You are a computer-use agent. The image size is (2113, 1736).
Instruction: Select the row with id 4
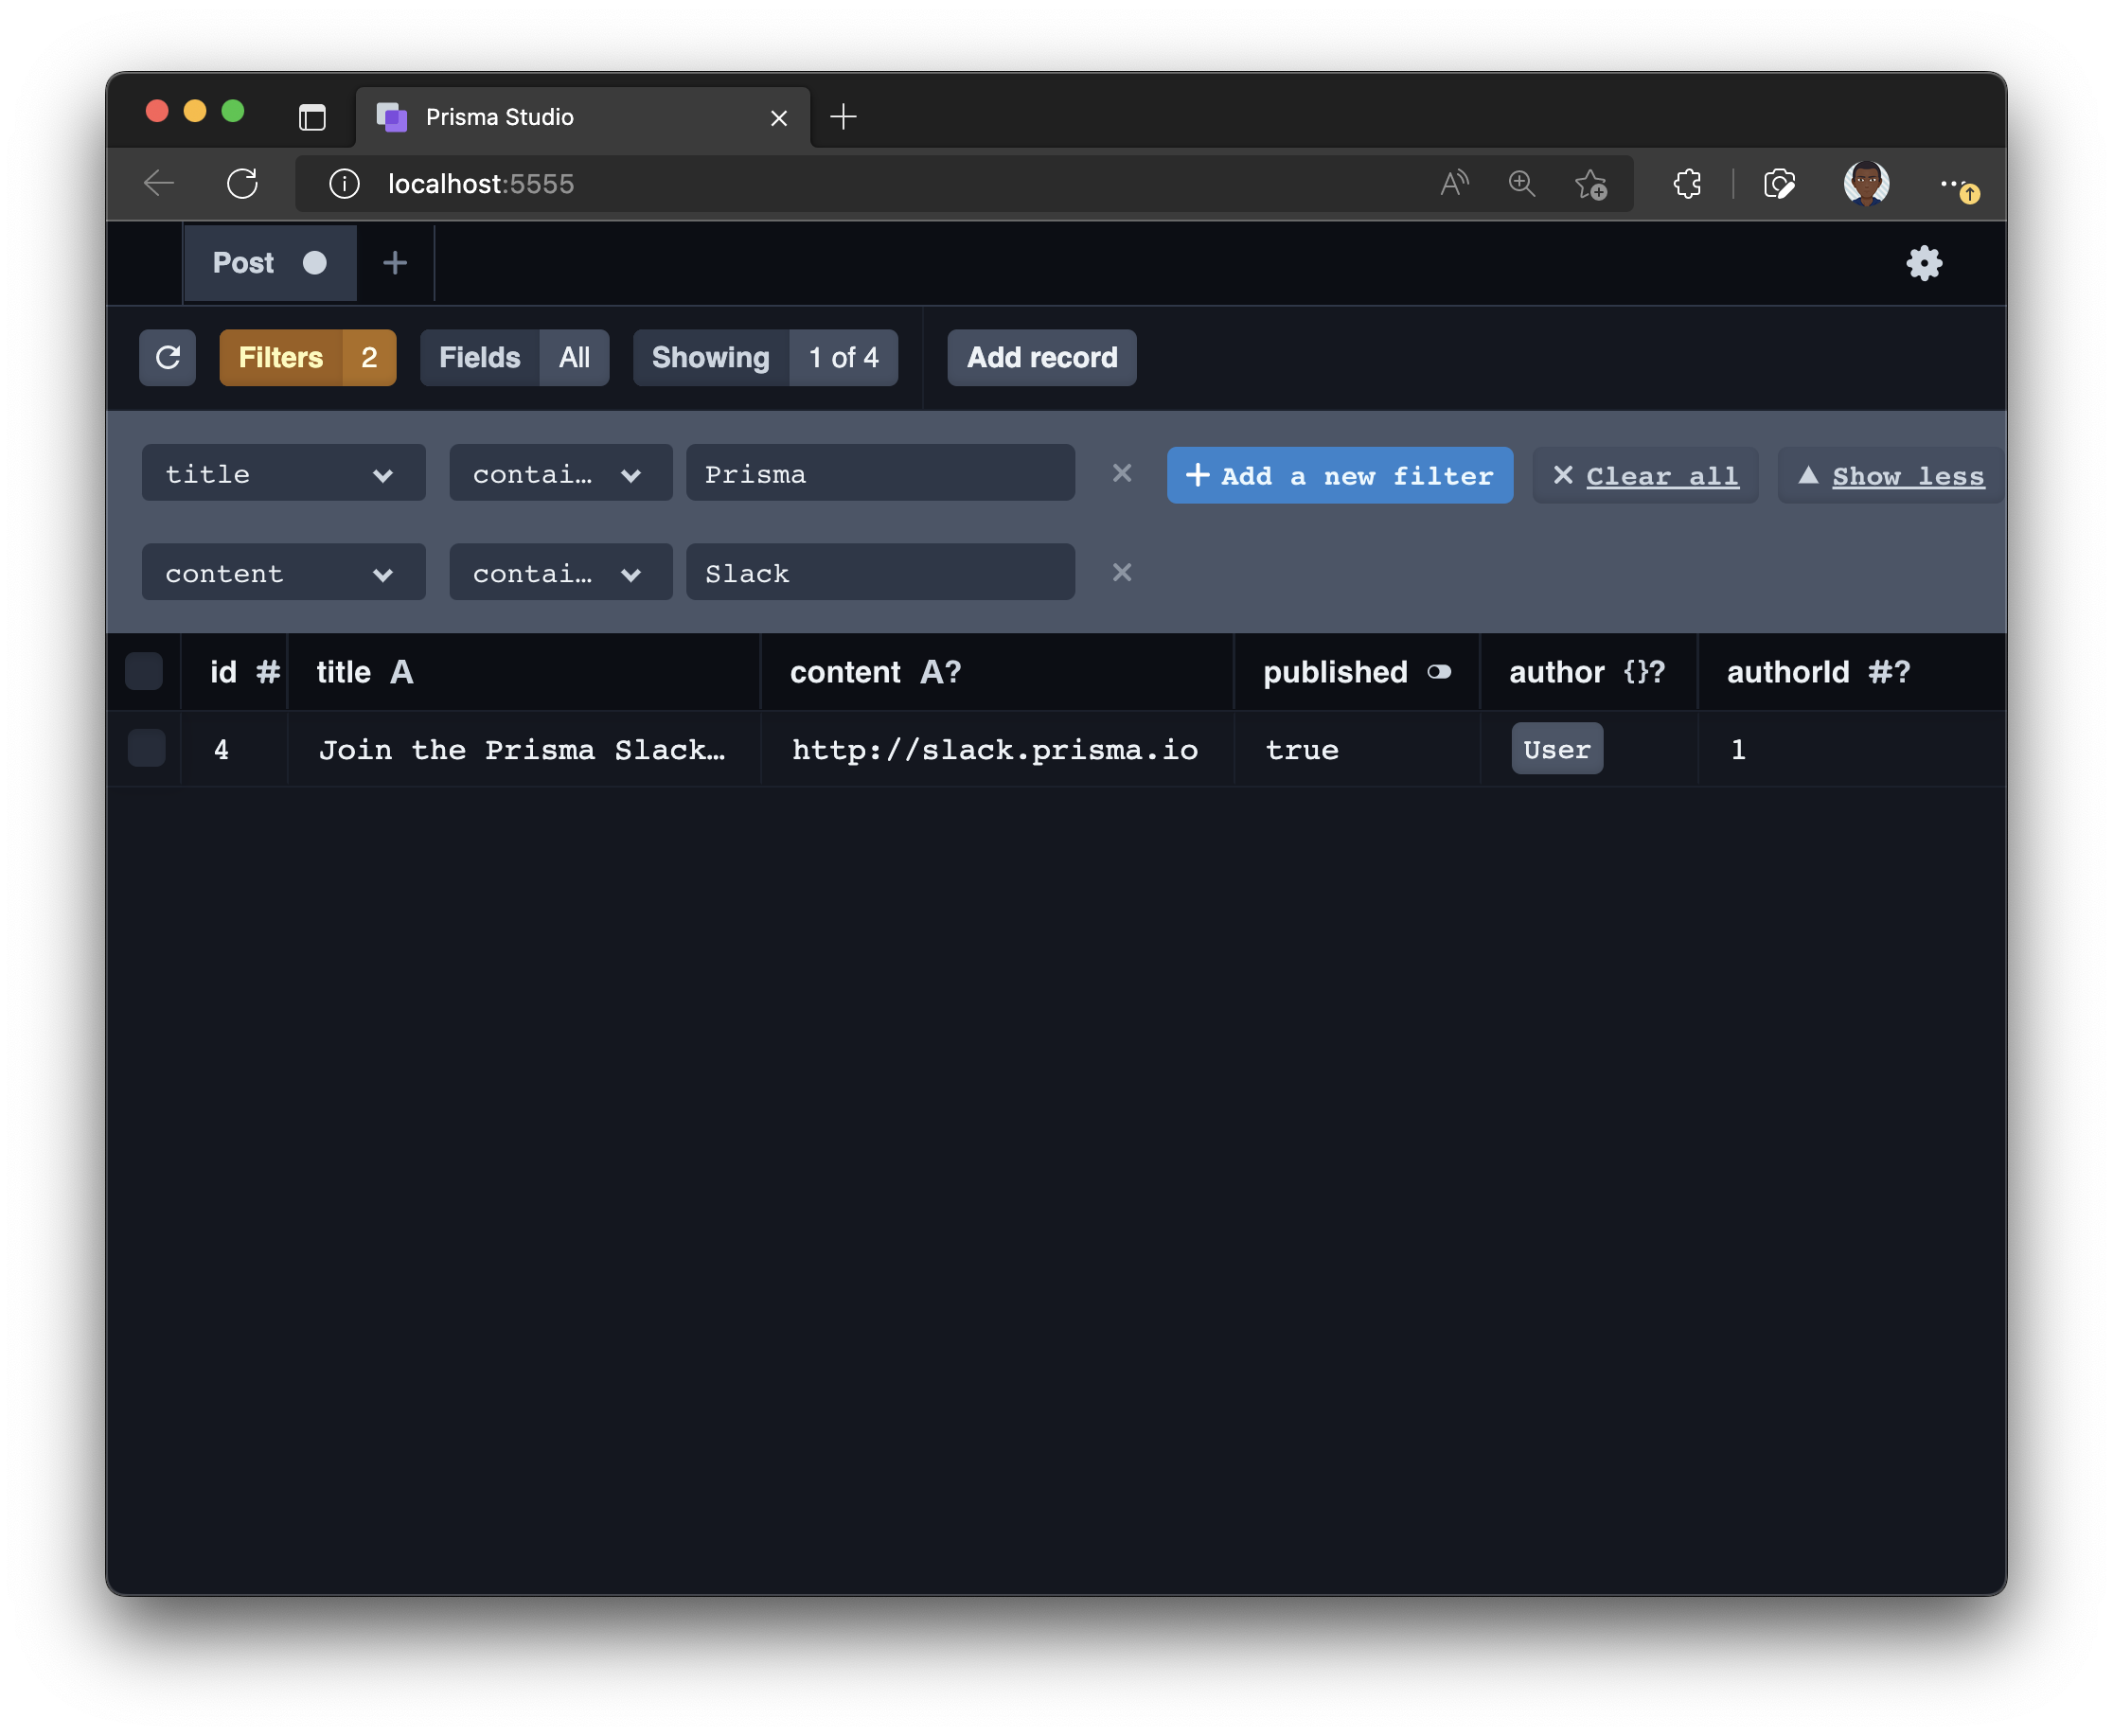(146, 748)
